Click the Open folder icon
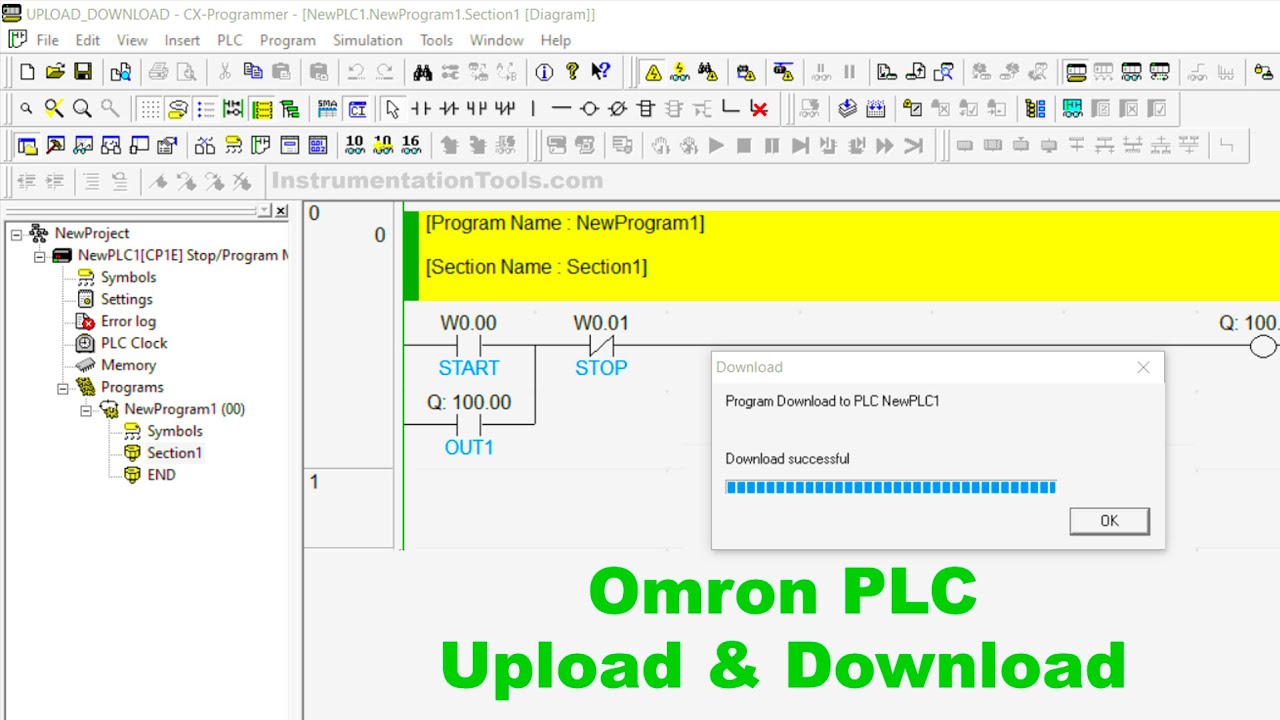Image resolution: width=1280 pixels, height=720 pixels. tap(55, 72)
